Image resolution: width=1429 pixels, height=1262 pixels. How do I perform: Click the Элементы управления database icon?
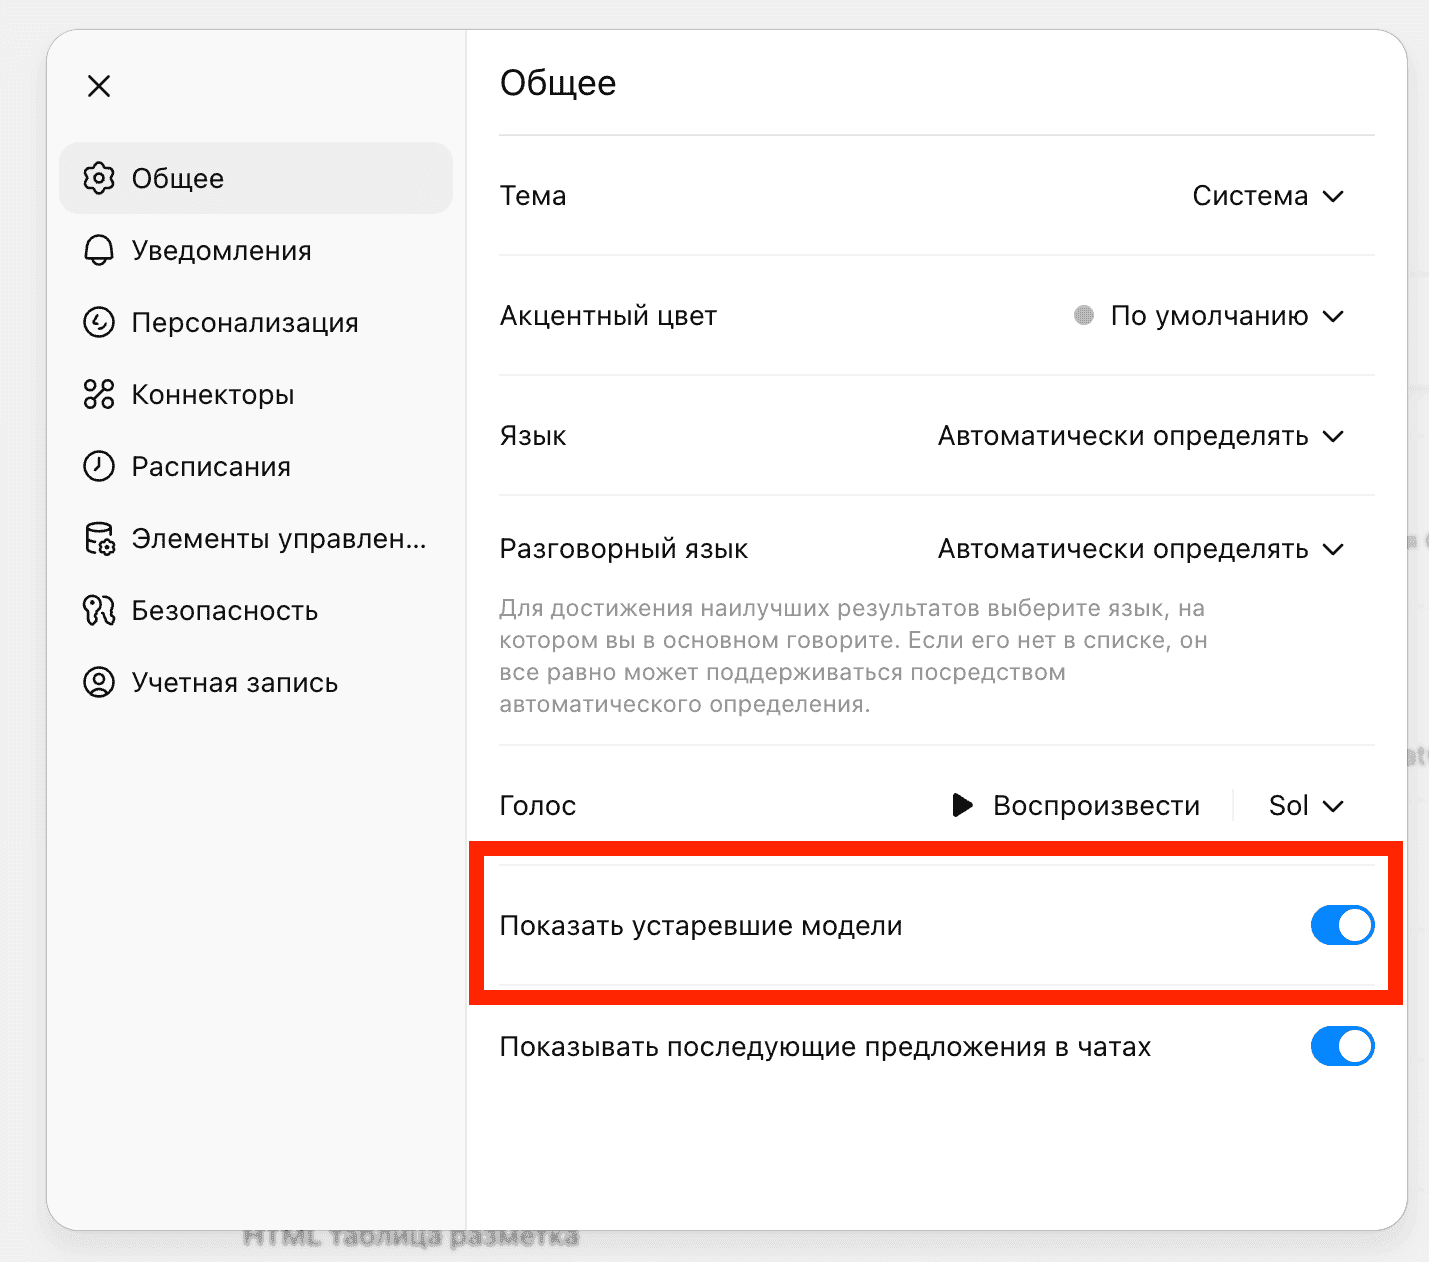(99, 539)
